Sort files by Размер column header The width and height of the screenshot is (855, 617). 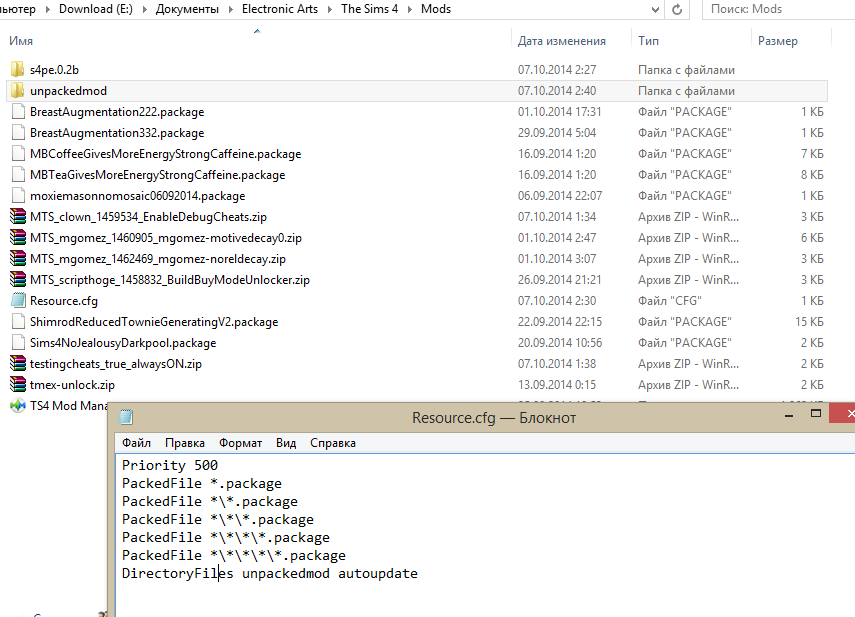(x=778, y=41)
